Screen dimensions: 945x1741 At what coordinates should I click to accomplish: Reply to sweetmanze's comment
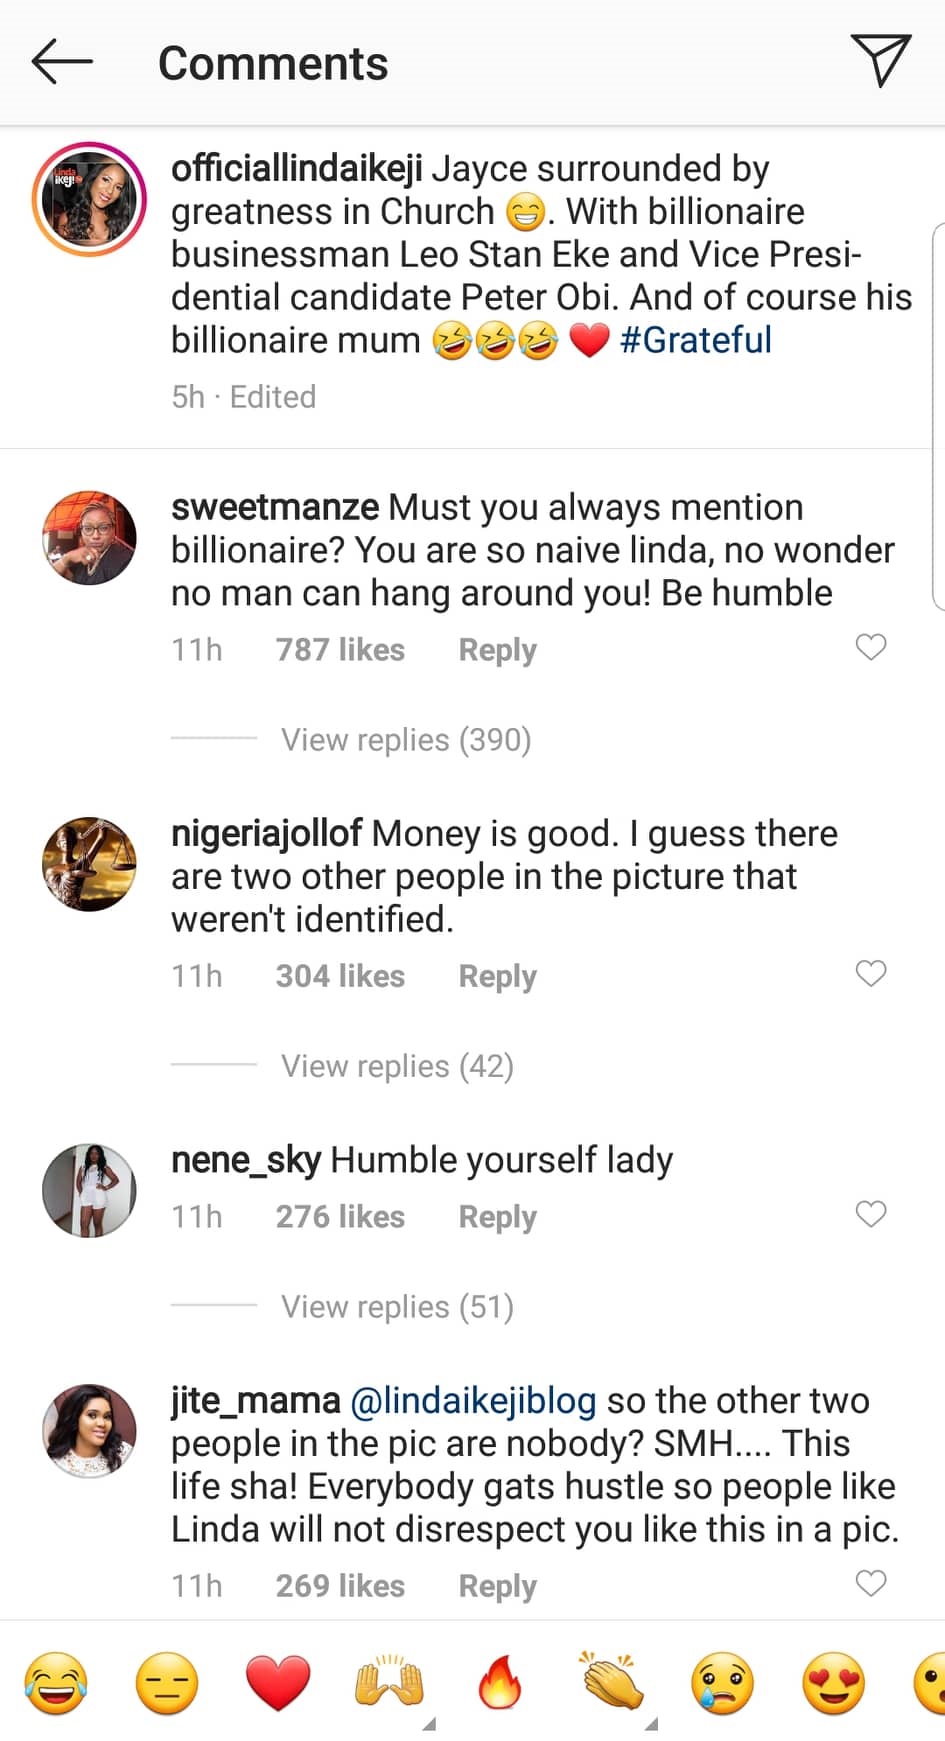tap(497, 650)
